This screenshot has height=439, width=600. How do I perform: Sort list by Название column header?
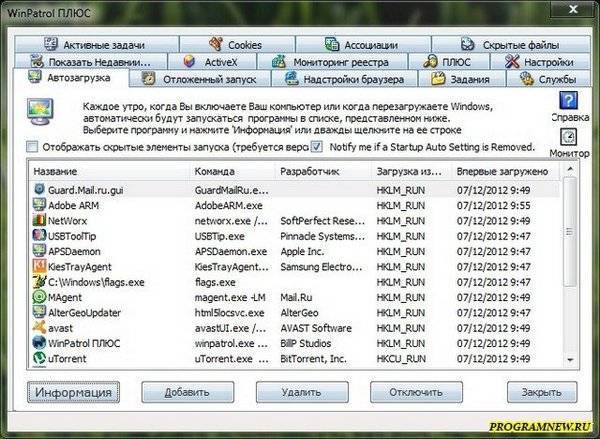click(x=109, y=171)
